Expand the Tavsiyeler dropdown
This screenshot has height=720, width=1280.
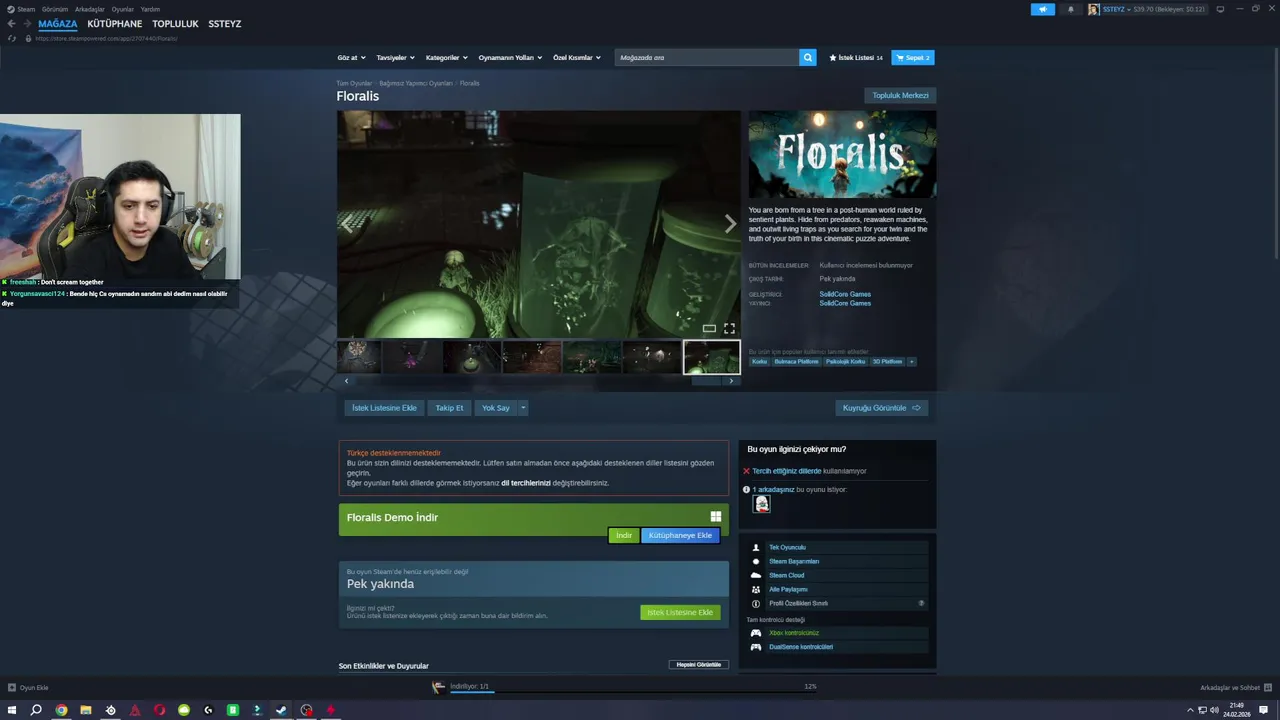tap(395, 58)
